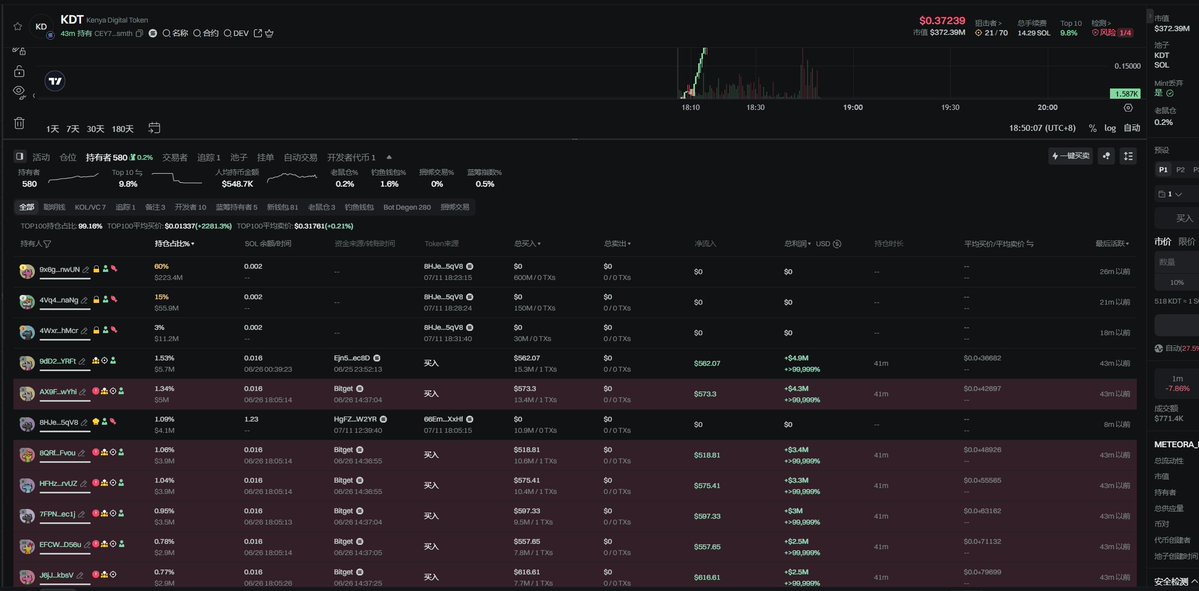This screenshot has height=591, width=1199.
Task: Click the TradingView logo on the chart
Action: pos(54,81)
